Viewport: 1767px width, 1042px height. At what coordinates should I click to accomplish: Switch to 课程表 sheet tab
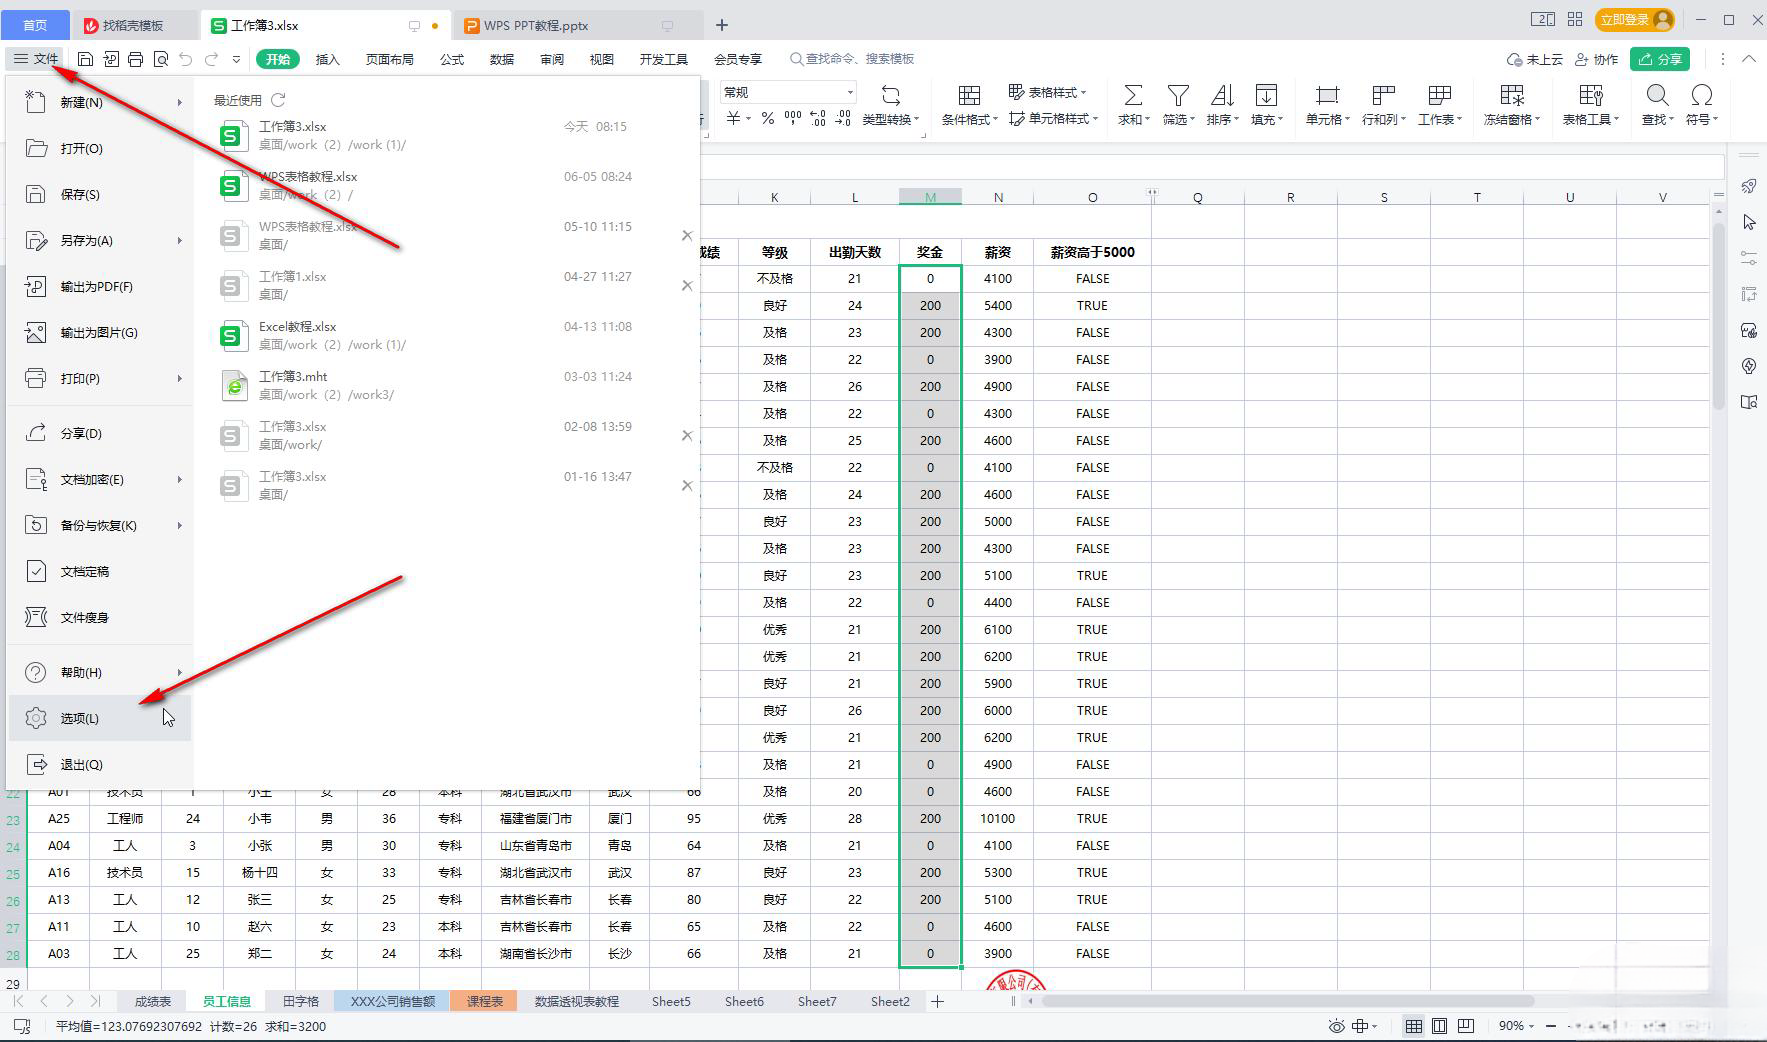pyautogui.click(x=484, y=1001)
